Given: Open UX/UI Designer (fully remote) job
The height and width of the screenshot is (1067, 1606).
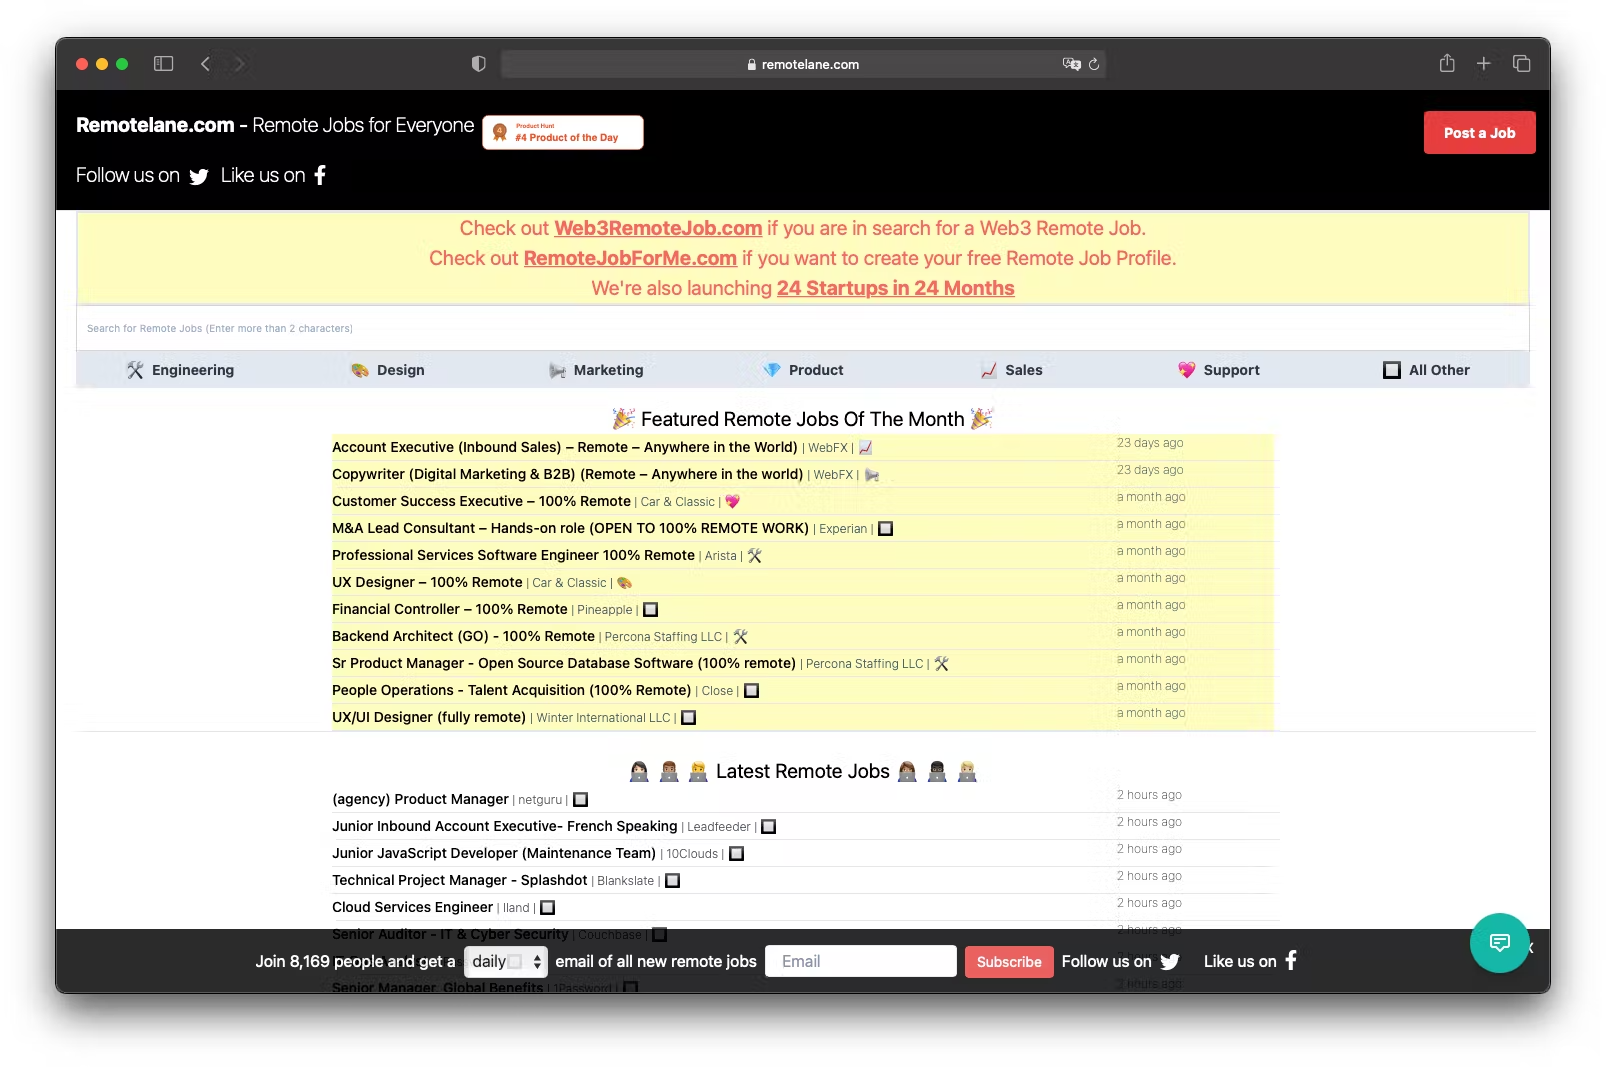Looking at the screenshot, I should [429, 717].
